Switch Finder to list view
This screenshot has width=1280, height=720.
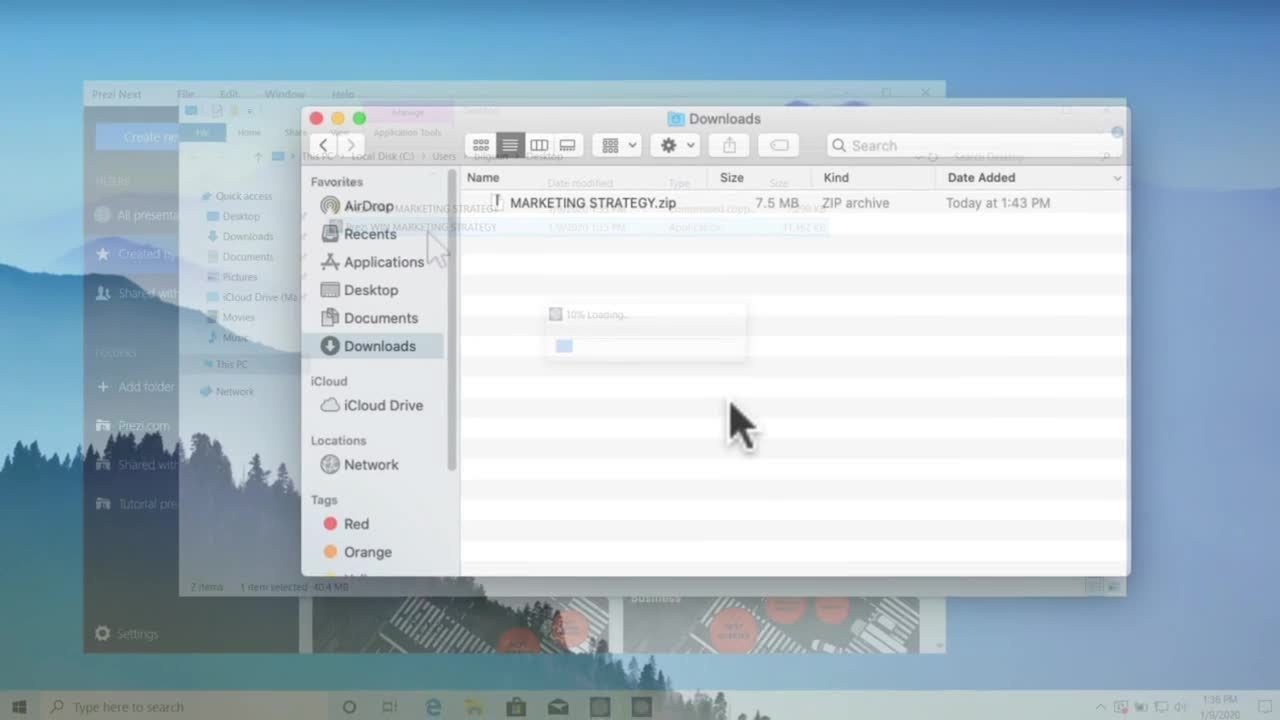(510, 146)
